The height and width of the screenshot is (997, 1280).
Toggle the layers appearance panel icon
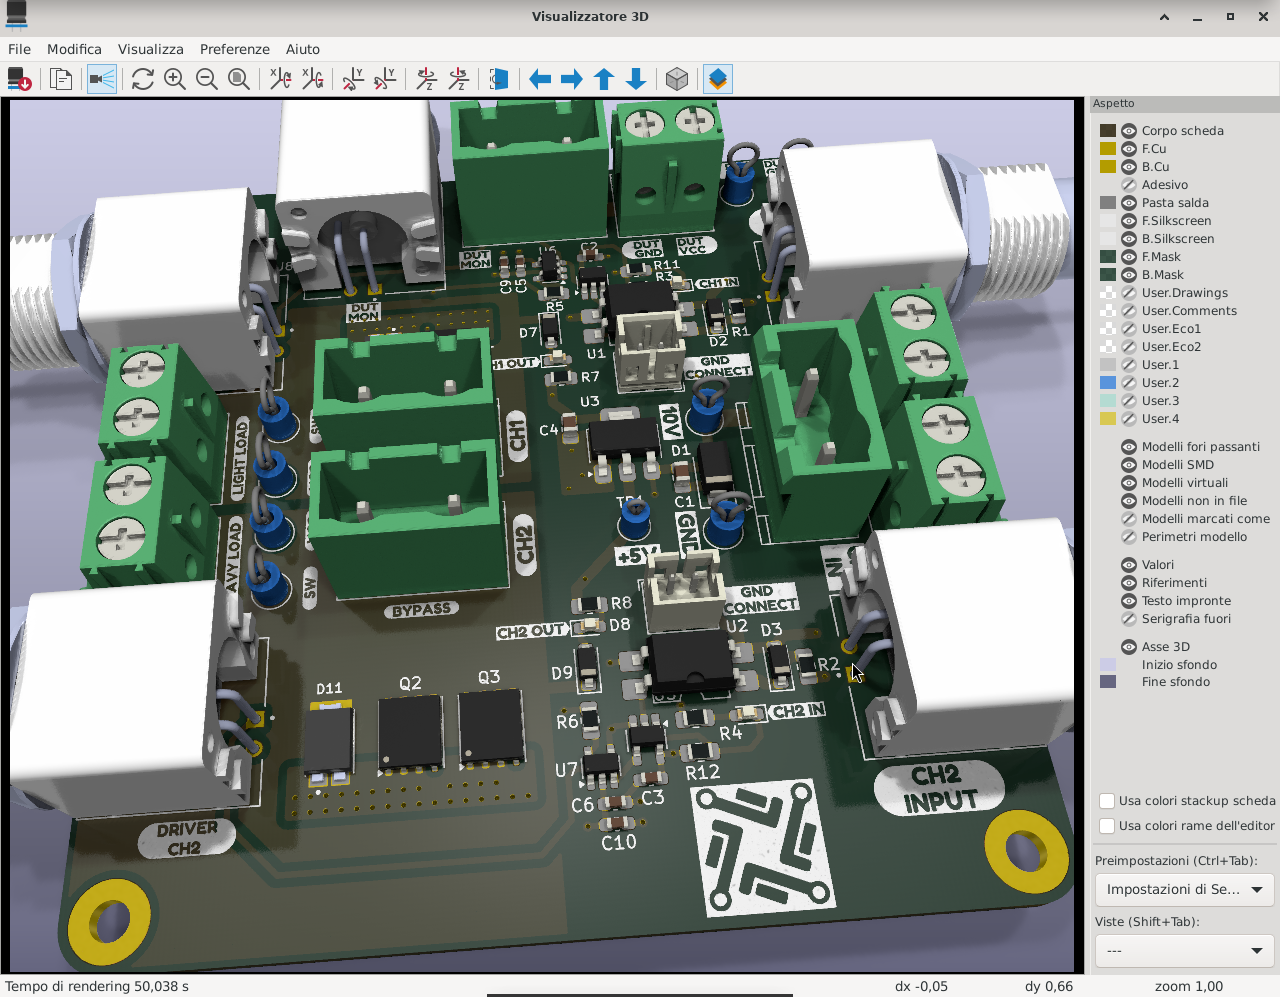pyautogui.click(x=718, y=79)
